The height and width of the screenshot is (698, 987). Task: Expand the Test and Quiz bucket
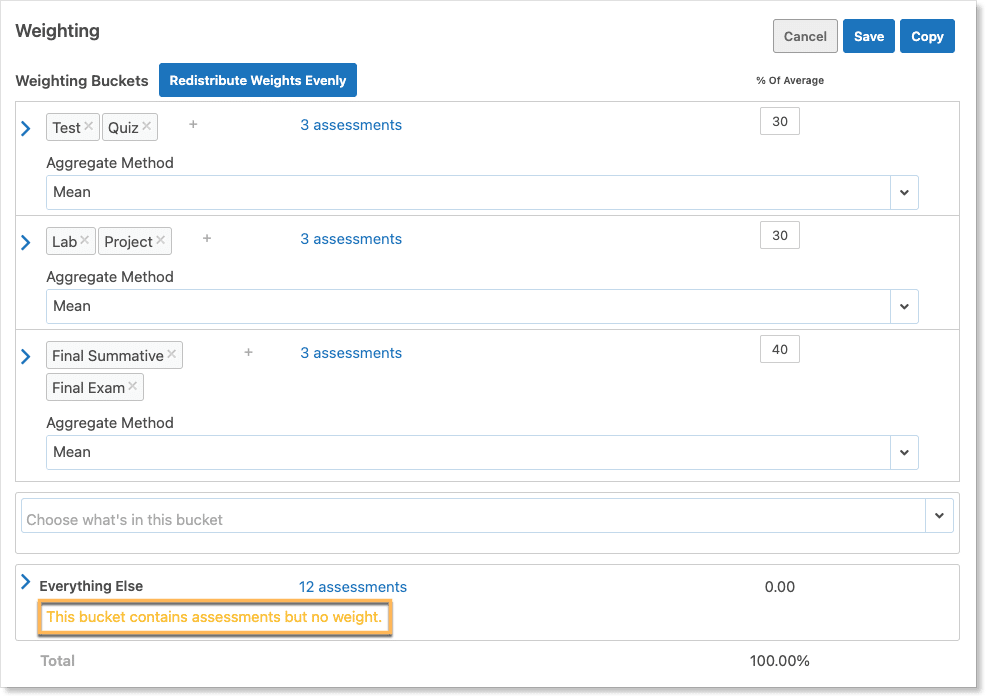tap(26, 128)
